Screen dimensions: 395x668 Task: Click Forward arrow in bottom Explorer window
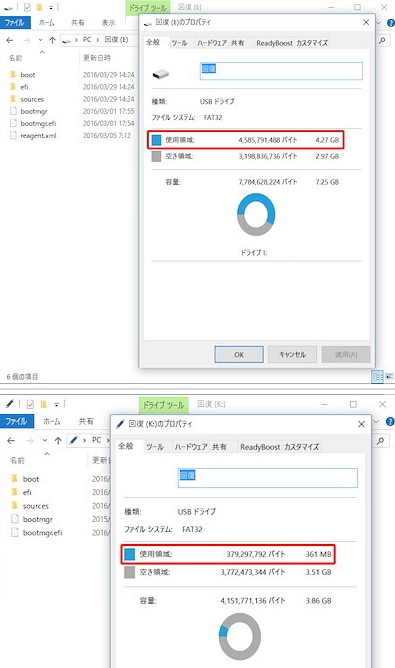29,441
